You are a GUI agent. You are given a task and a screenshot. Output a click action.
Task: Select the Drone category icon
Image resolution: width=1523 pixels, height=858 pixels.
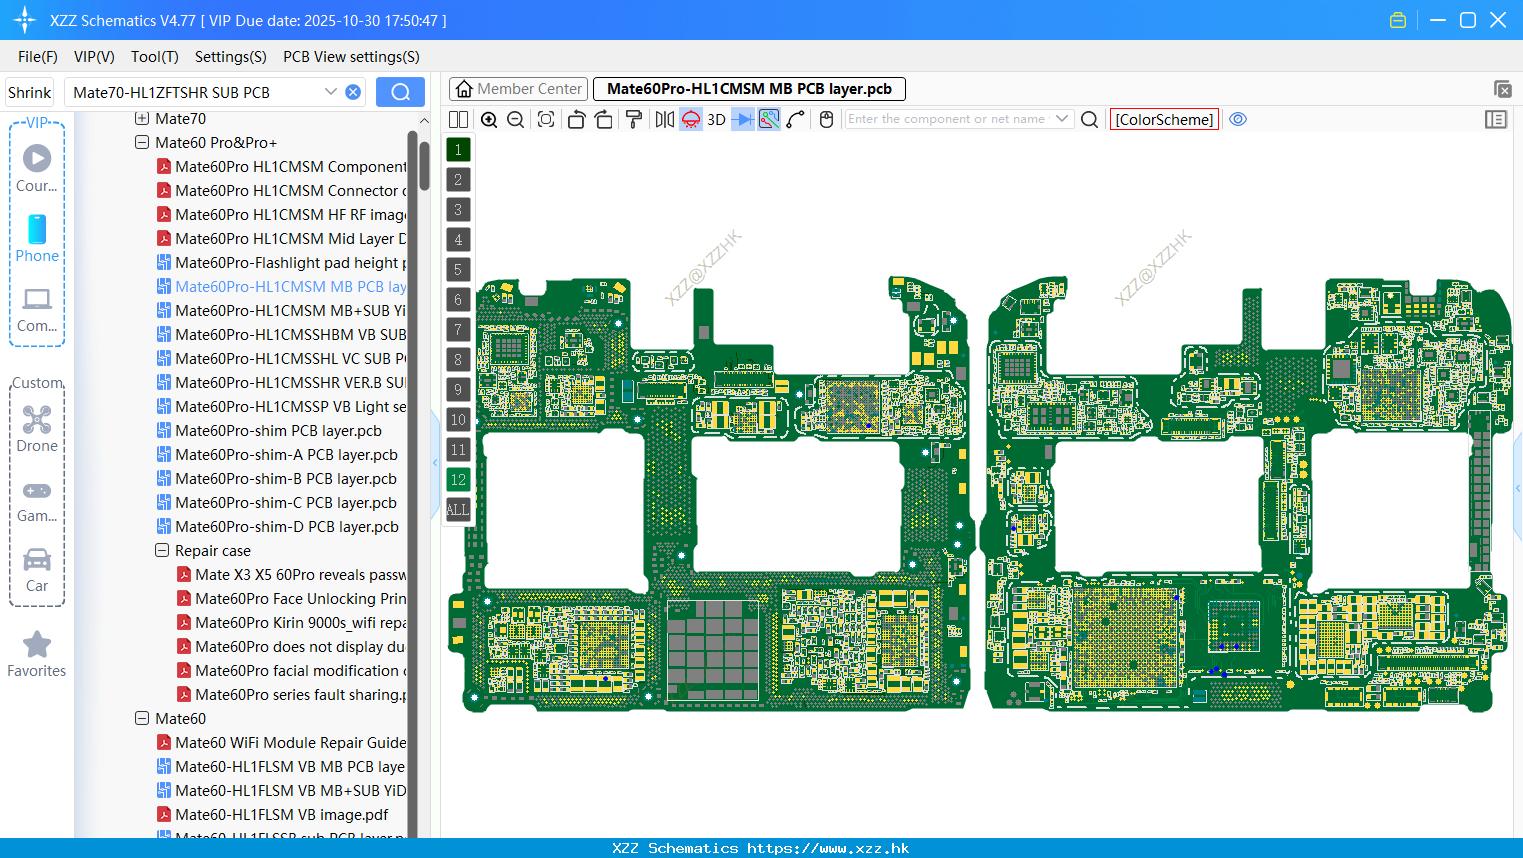[37, 429]
